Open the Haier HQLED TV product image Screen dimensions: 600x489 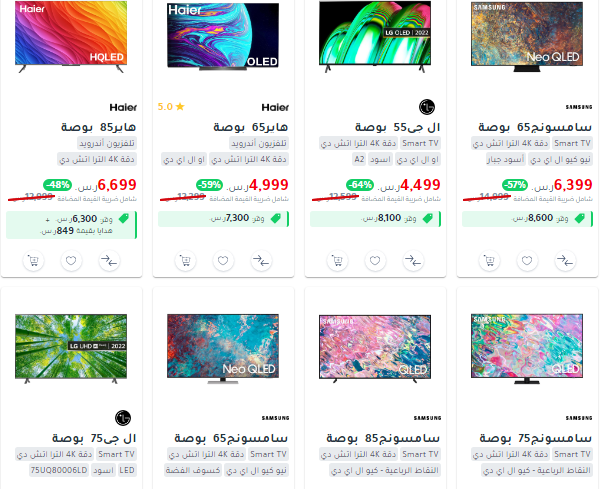pos(71,37)
